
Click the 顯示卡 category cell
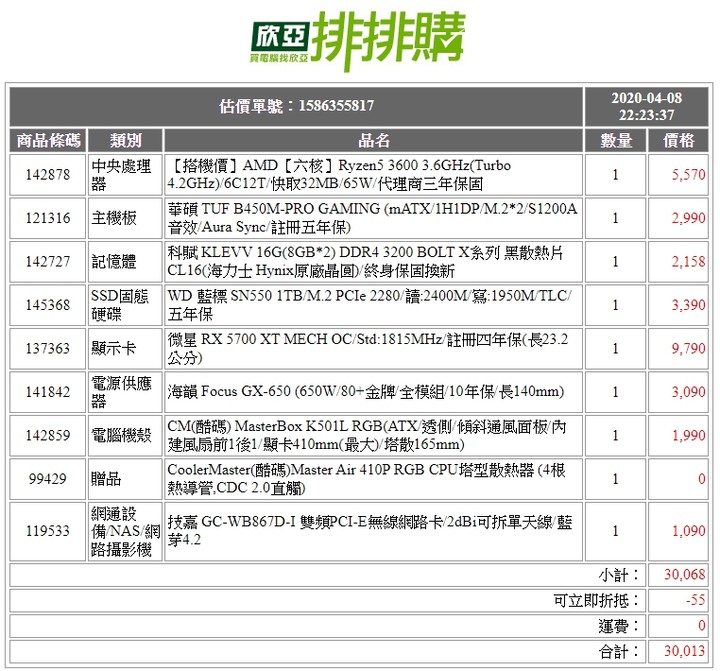point(125,349)
